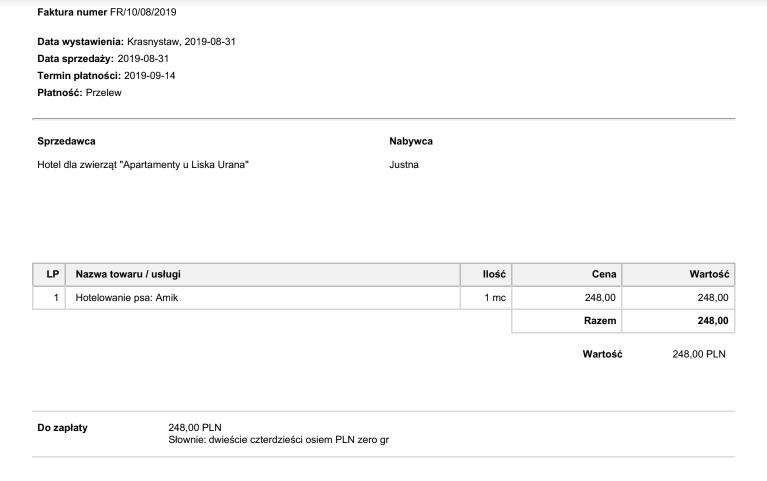This screenshot has width=767, height=481.
Task: Click the Wartość column header in table
Action: click(678, 275)
